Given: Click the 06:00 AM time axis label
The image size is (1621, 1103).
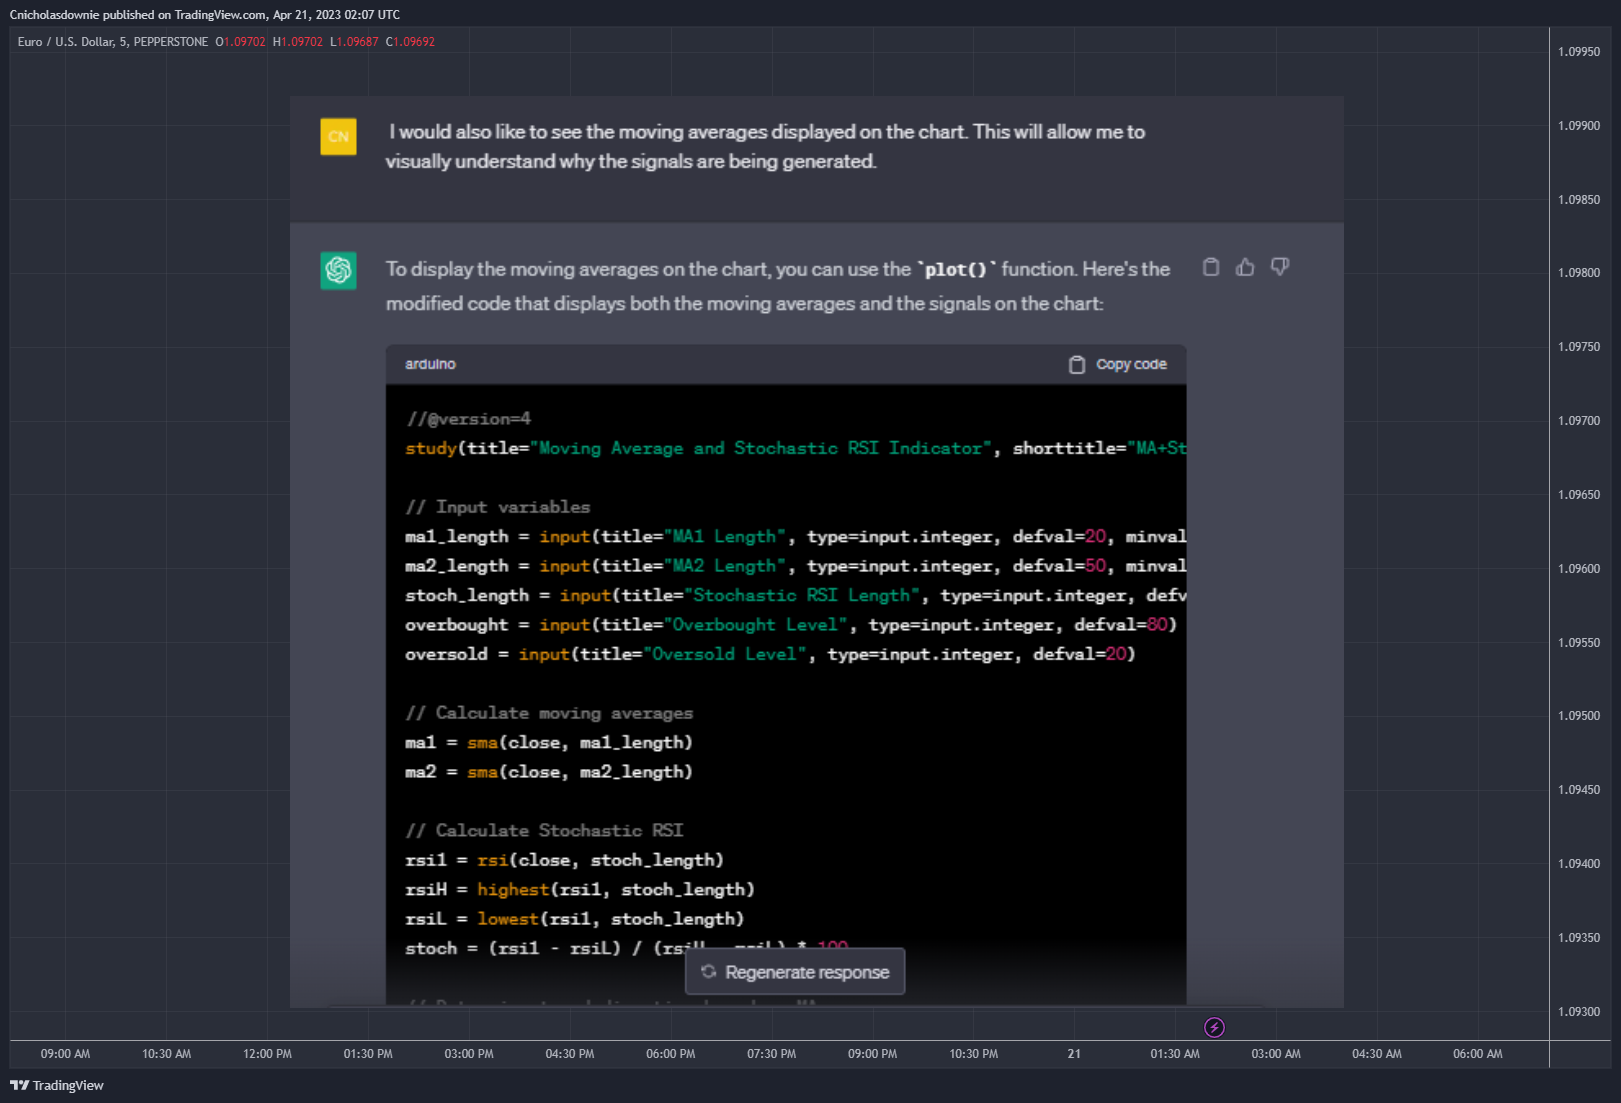Looking at the screenshot, I should coord(1478,1054).
